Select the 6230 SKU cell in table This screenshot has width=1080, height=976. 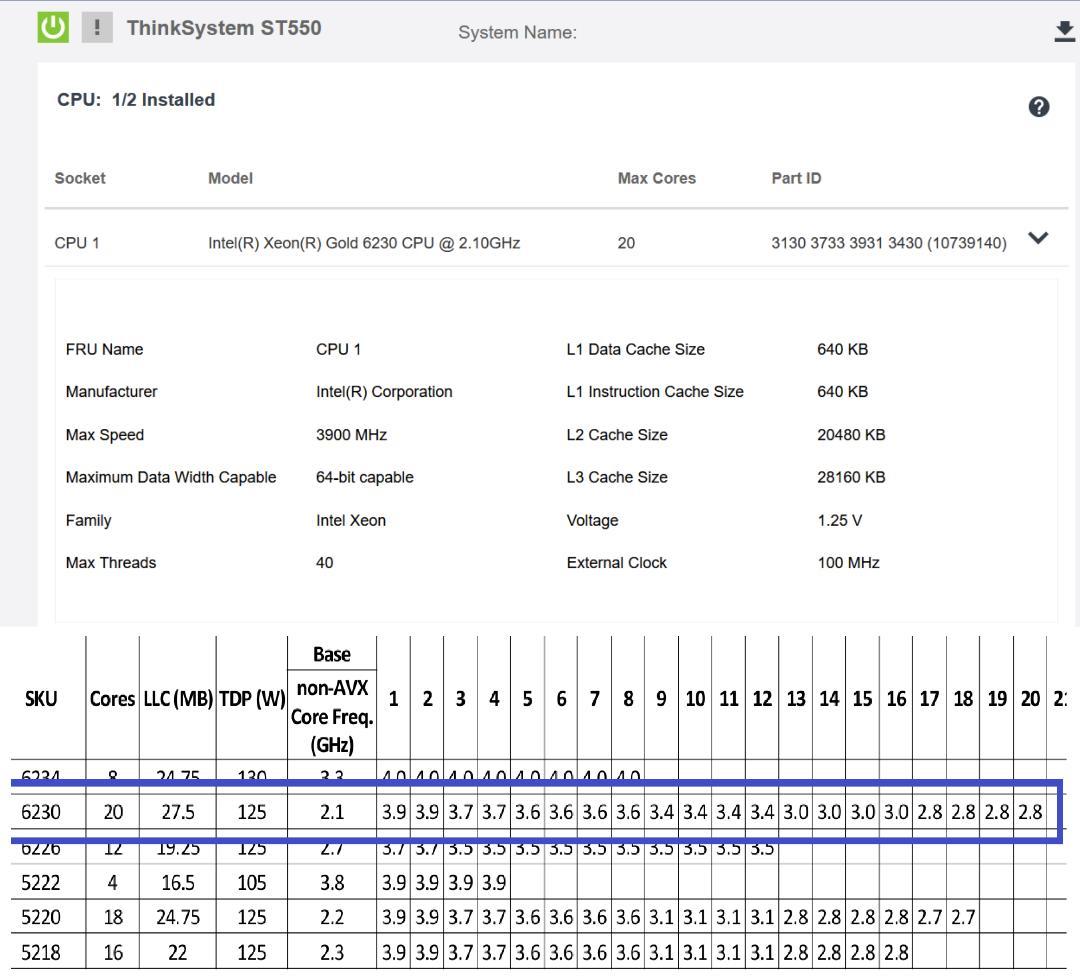pos(41,813)
